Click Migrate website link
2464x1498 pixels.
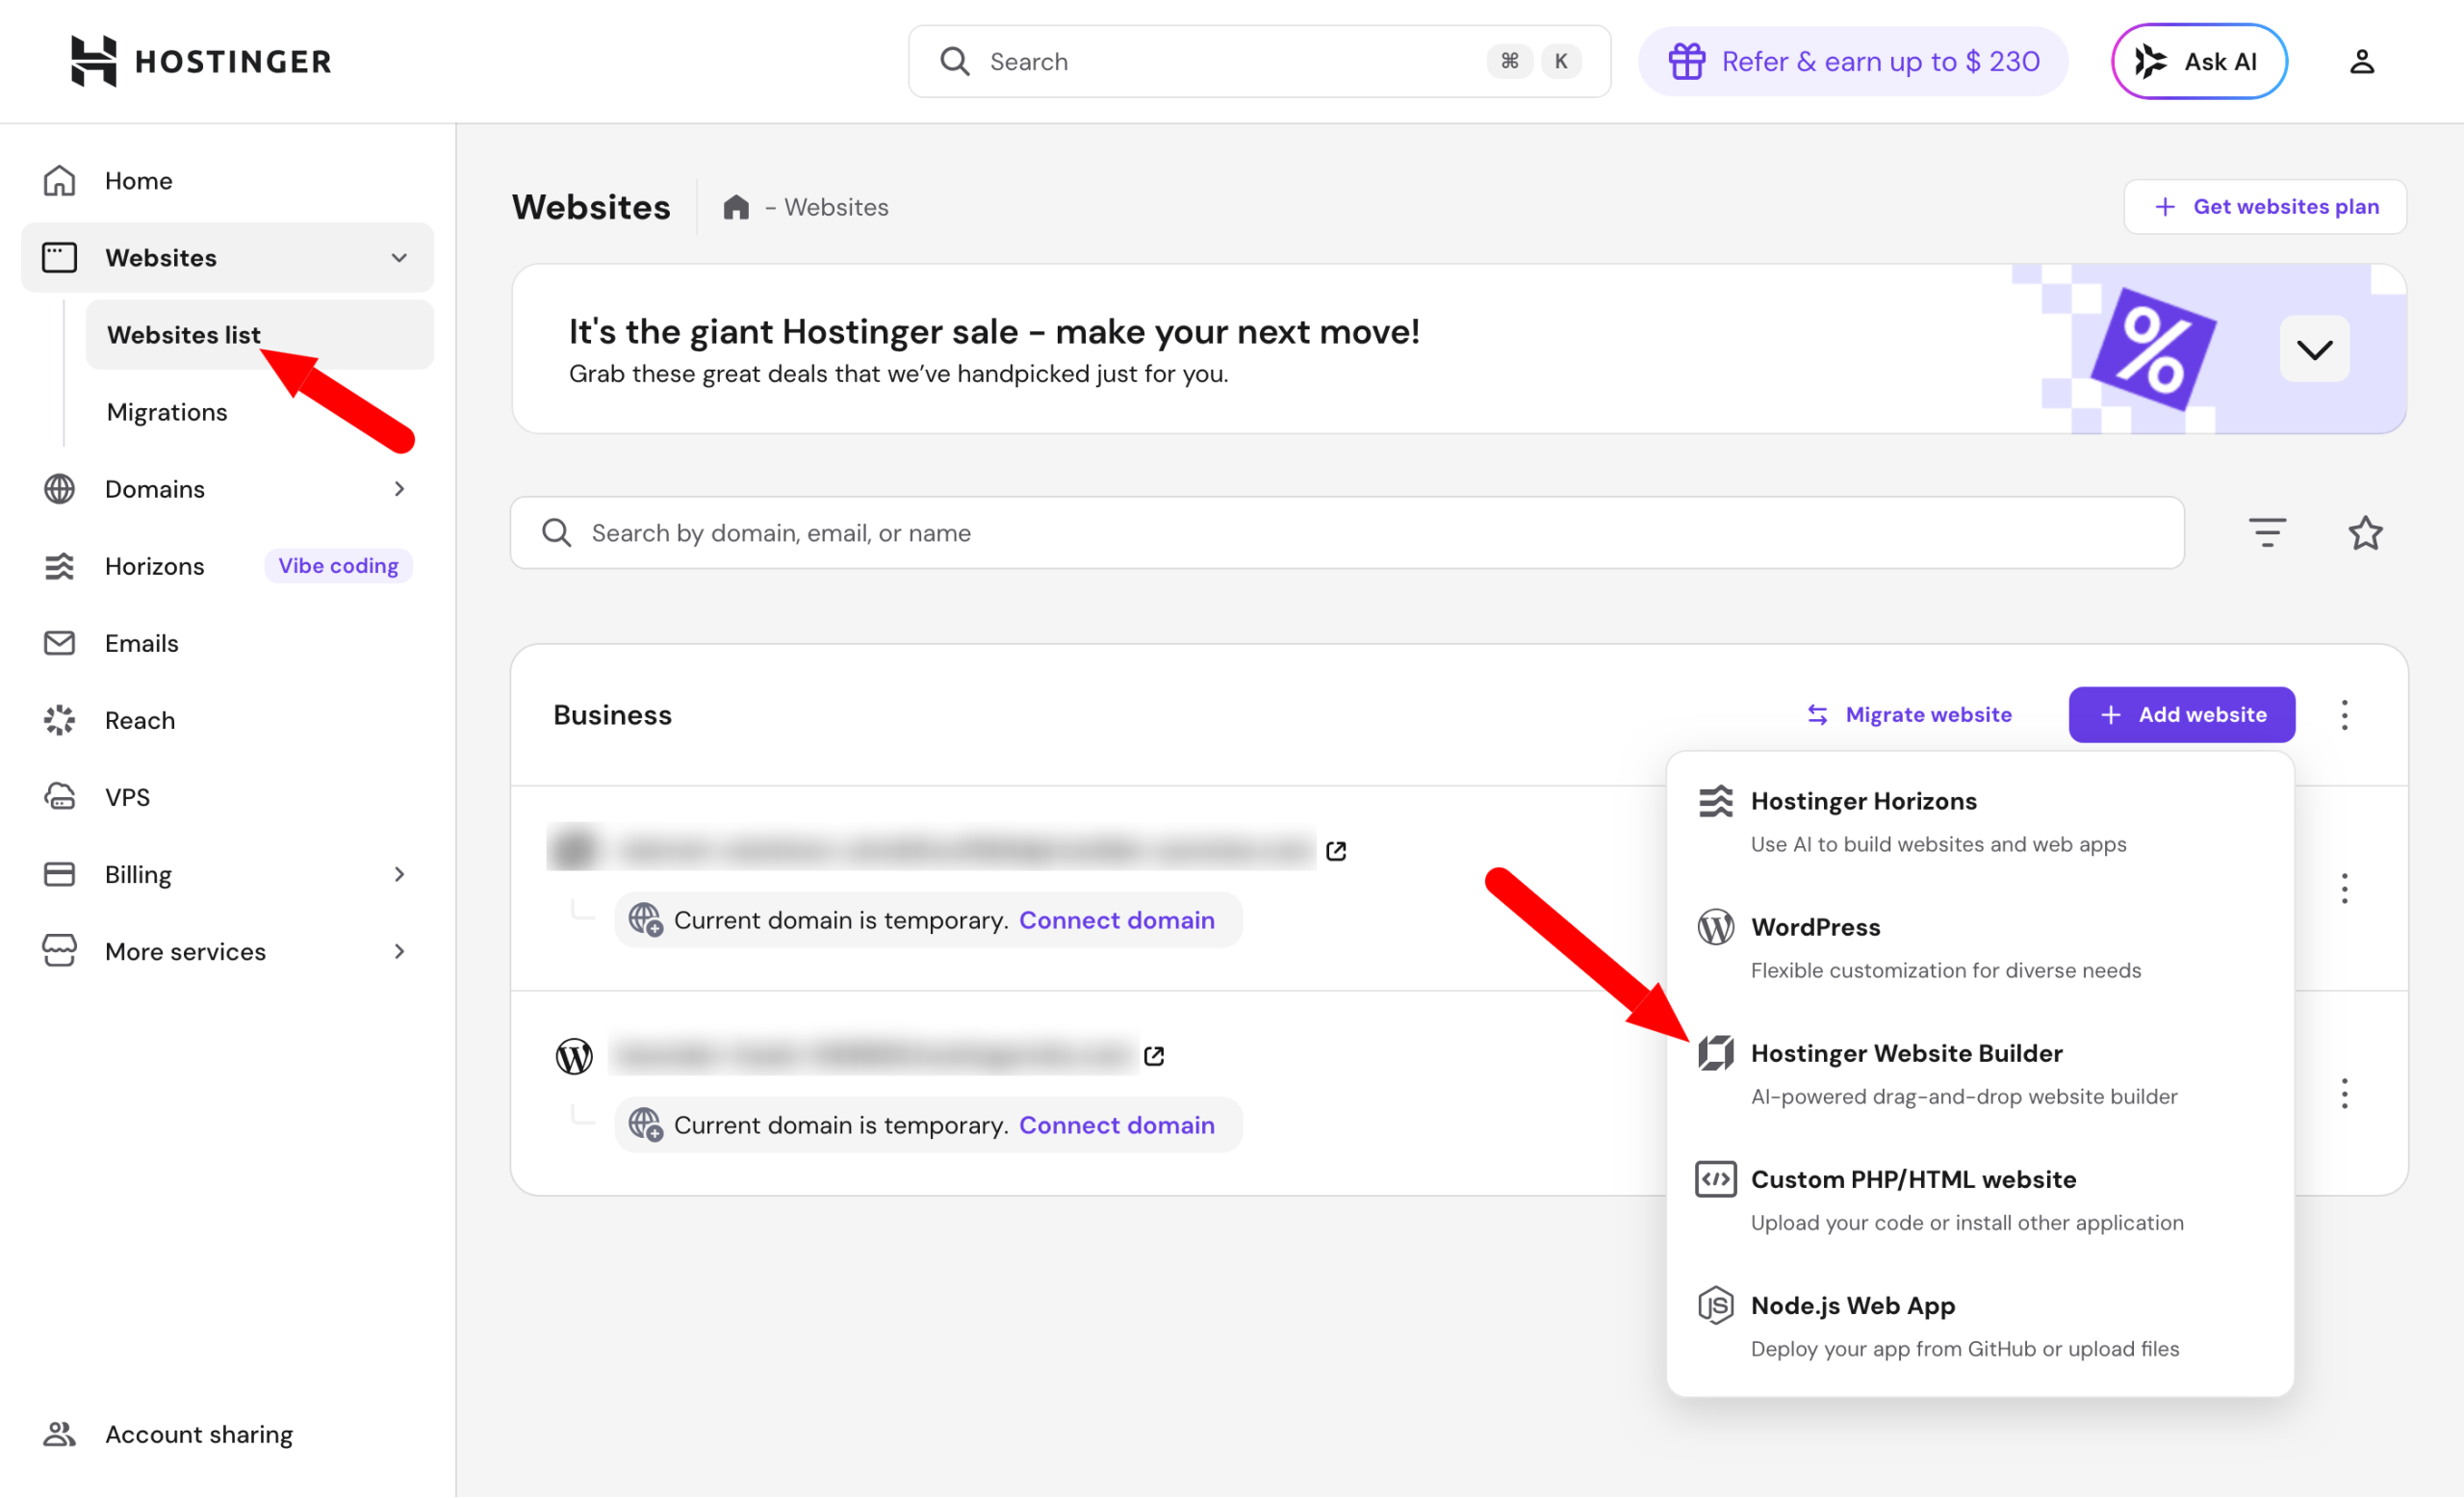click(1909, 715)
